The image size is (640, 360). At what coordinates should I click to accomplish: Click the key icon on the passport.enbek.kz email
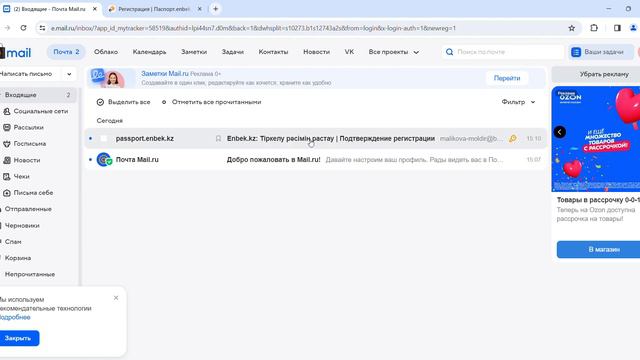click(513, 139)
